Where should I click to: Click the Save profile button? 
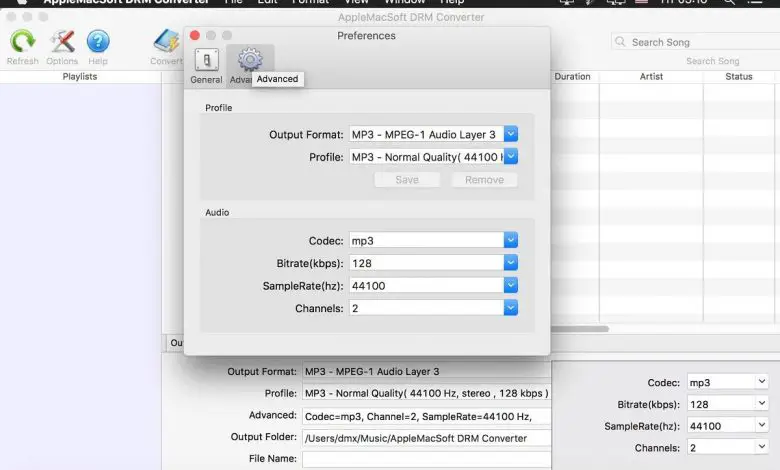pos(407,180)
